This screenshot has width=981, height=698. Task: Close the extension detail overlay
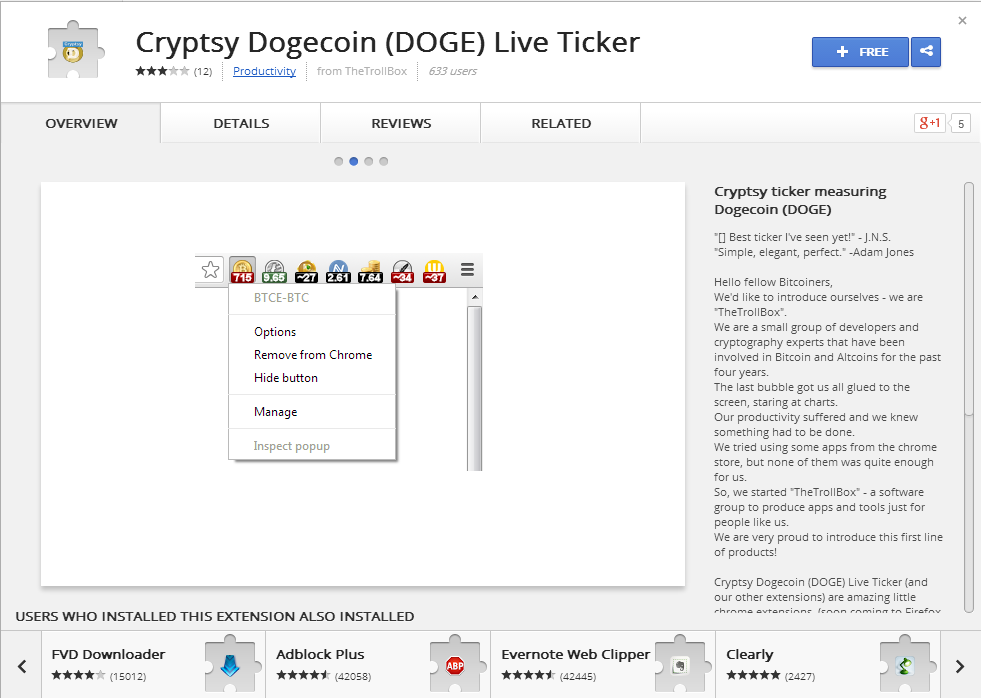962,21
